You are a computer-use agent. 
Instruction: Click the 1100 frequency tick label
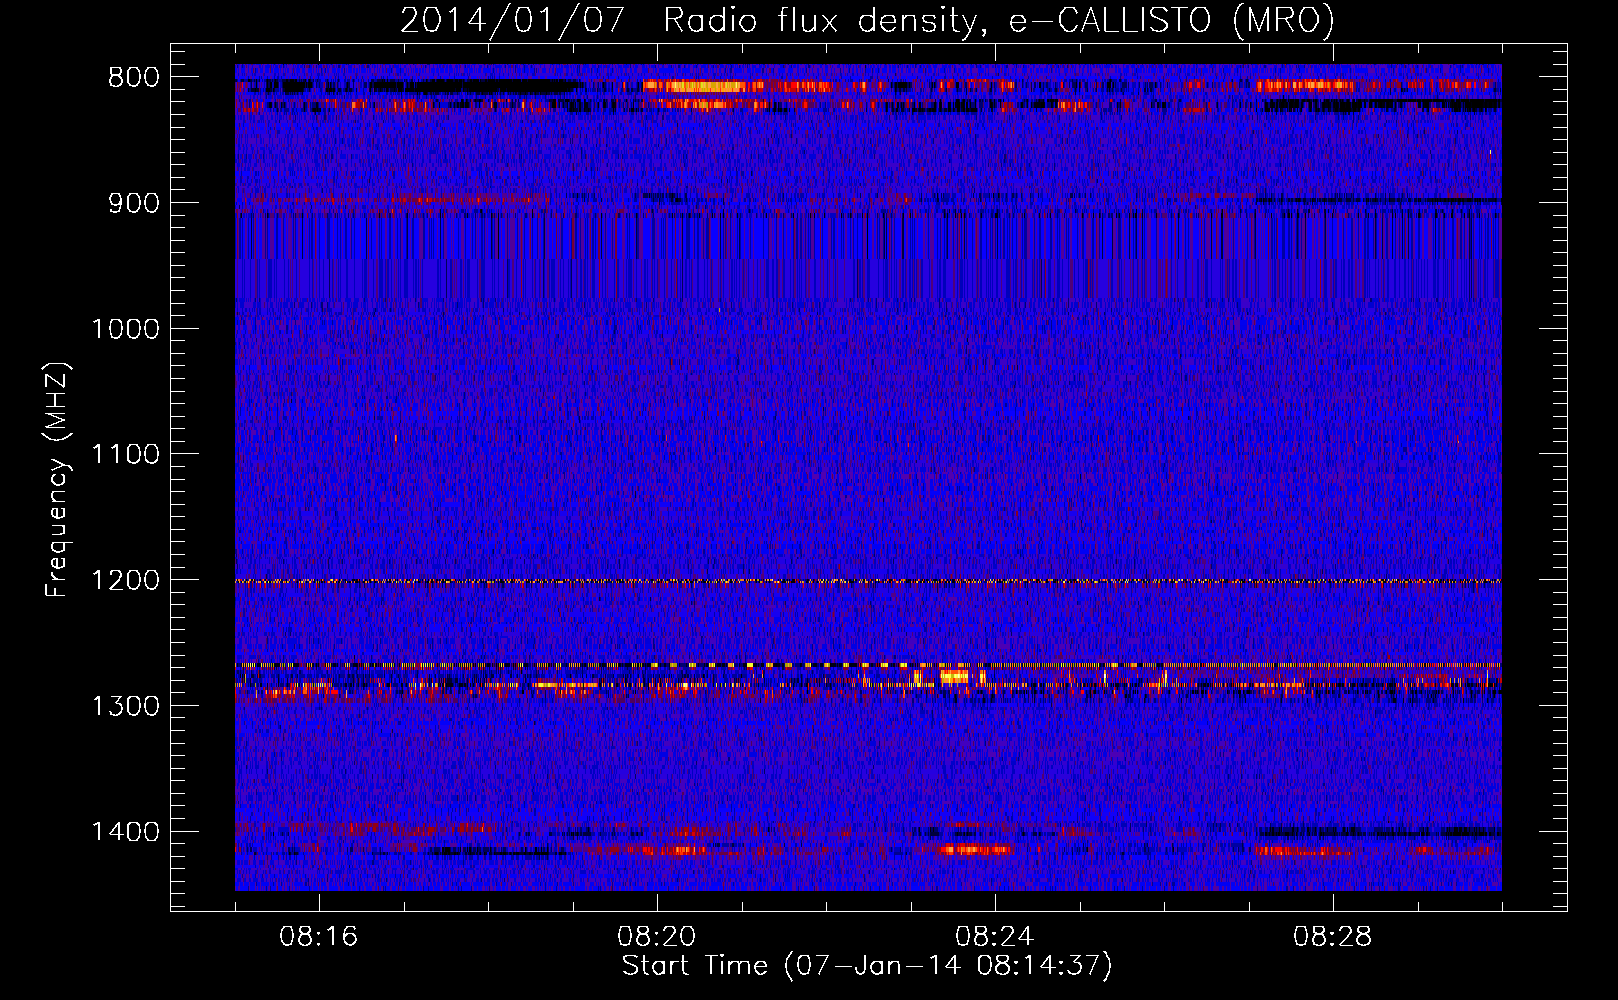coord(125,455)
